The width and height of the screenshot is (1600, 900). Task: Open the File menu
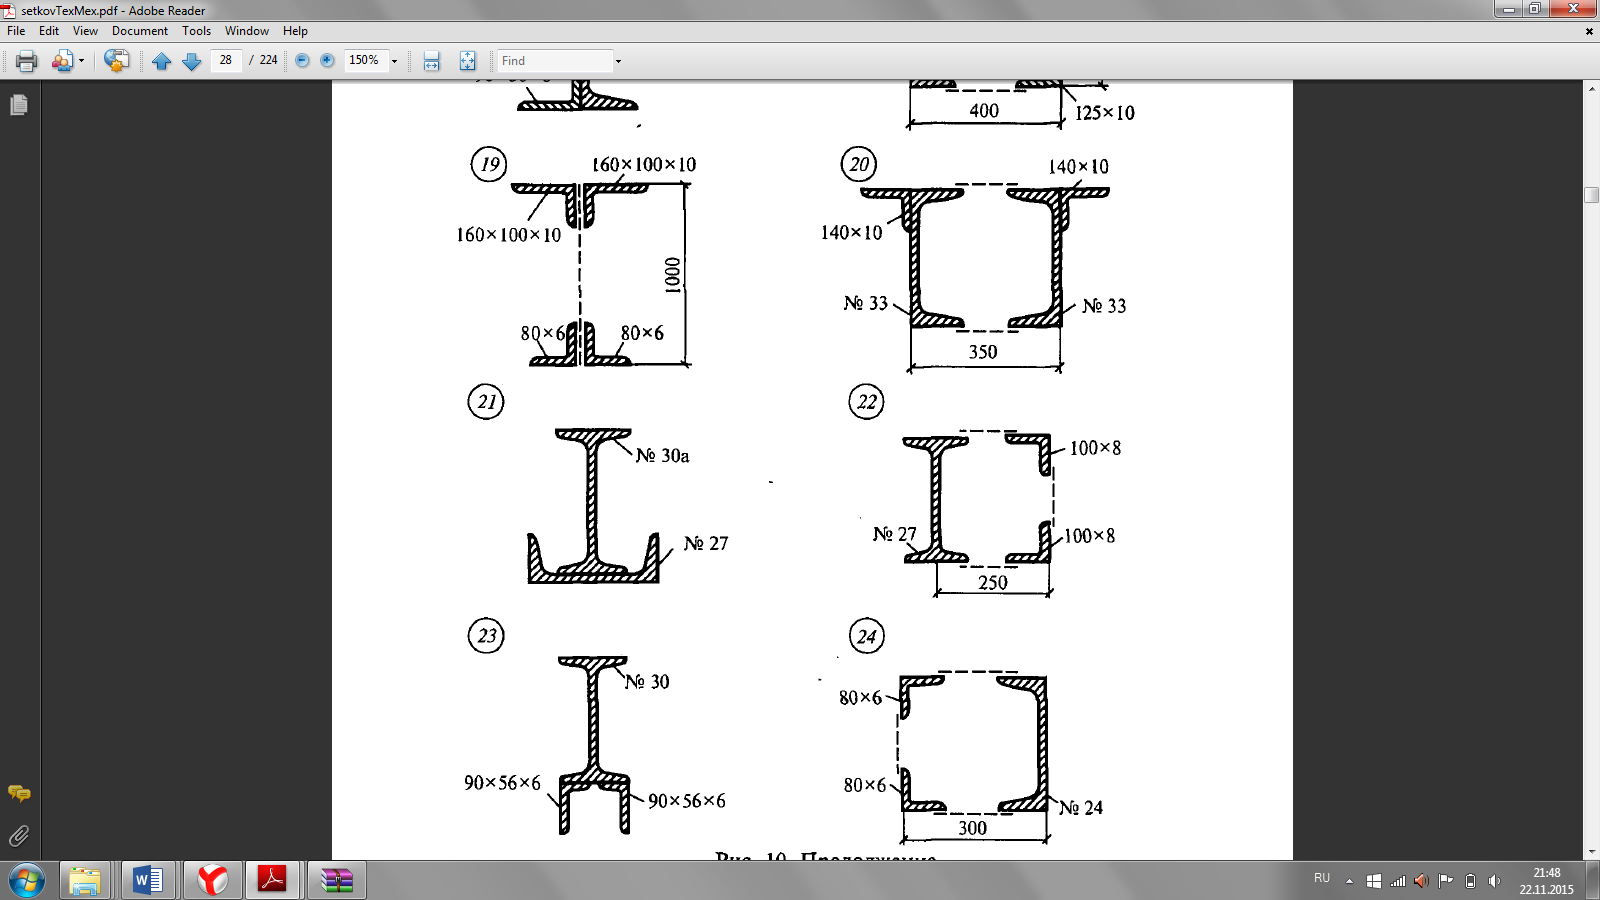coord(16,31)
